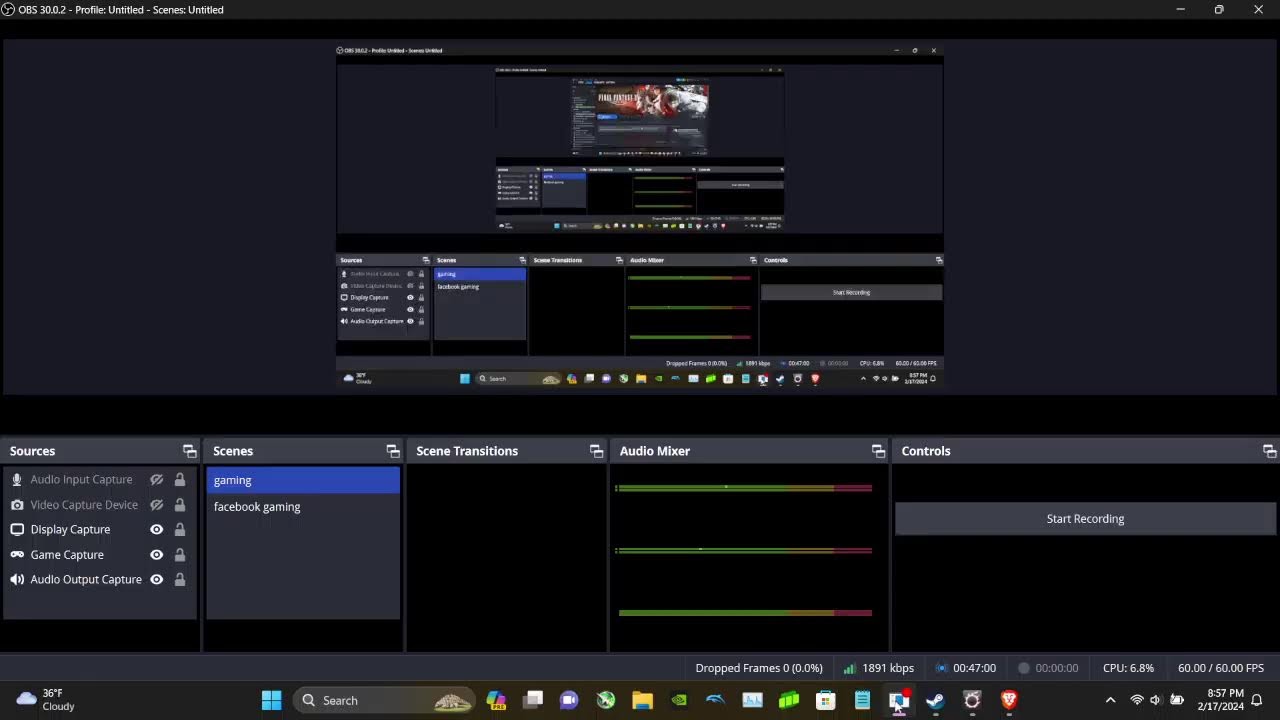Click the monitor icon of Display Capture
This screenshot has height=720, width=1280.
17,530
